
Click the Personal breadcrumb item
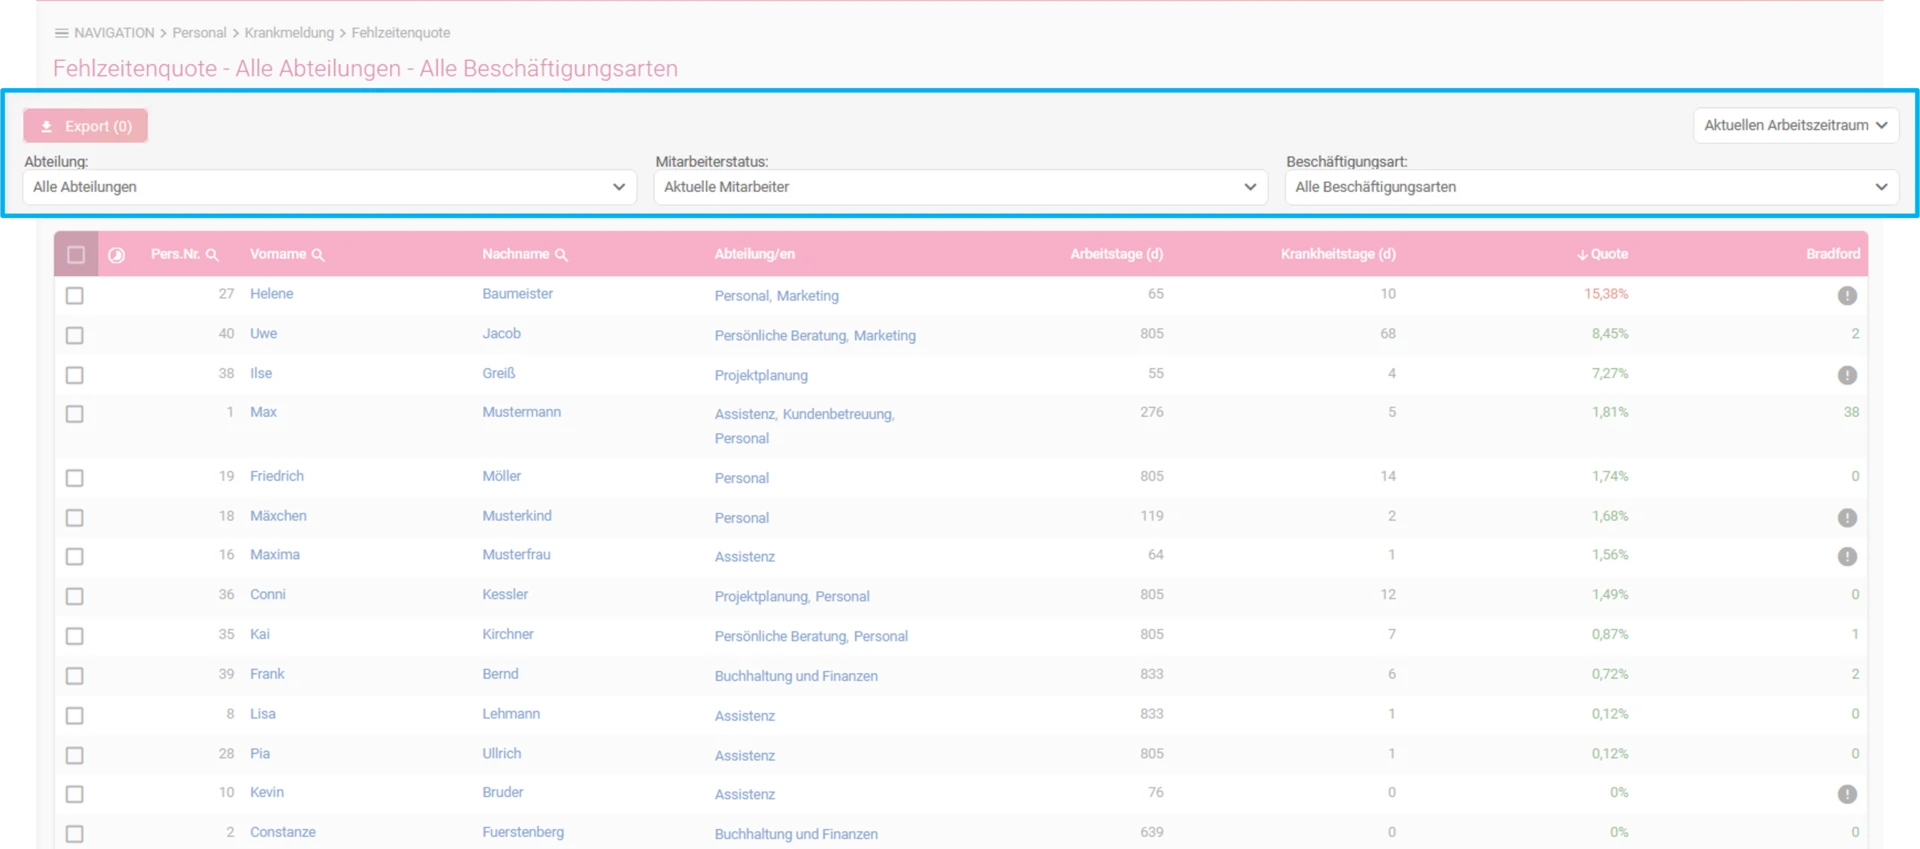199,33
